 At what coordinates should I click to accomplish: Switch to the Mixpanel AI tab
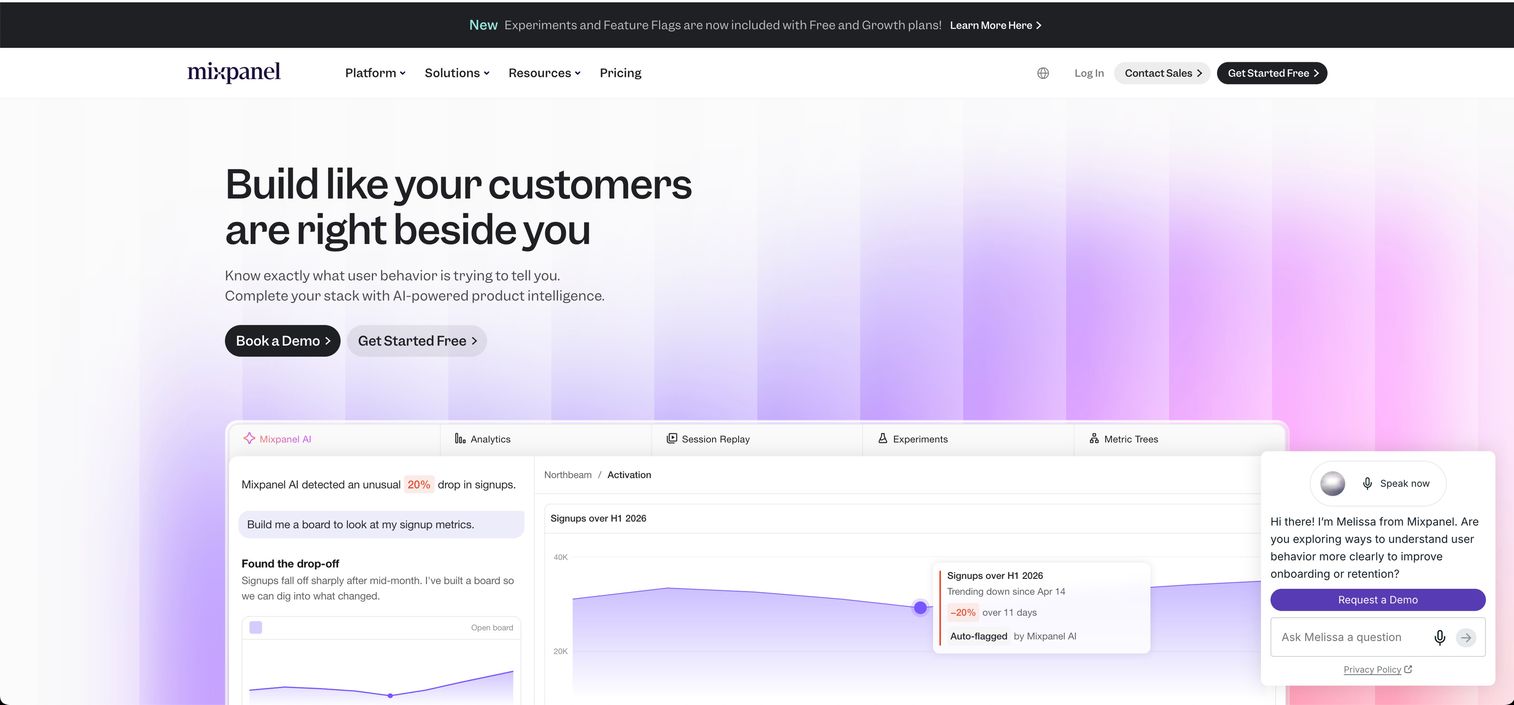(335, 439)
